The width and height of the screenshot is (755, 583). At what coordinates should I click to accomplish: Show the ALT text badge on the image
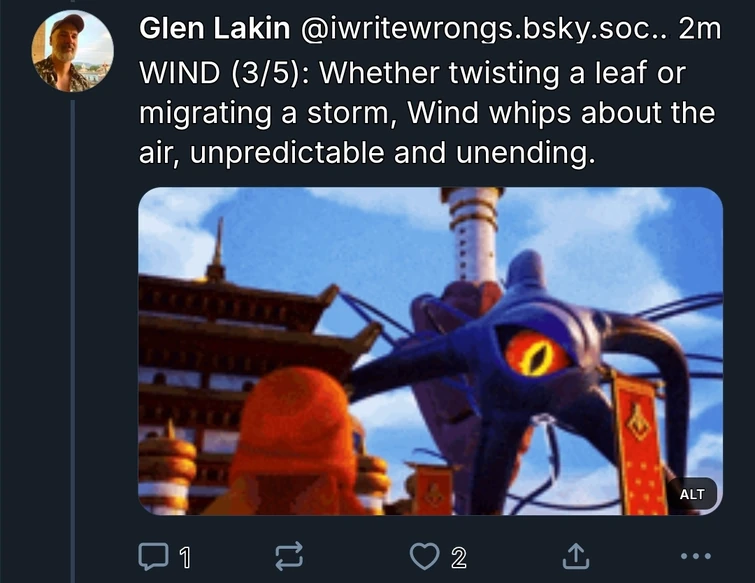tap(692, 494)
